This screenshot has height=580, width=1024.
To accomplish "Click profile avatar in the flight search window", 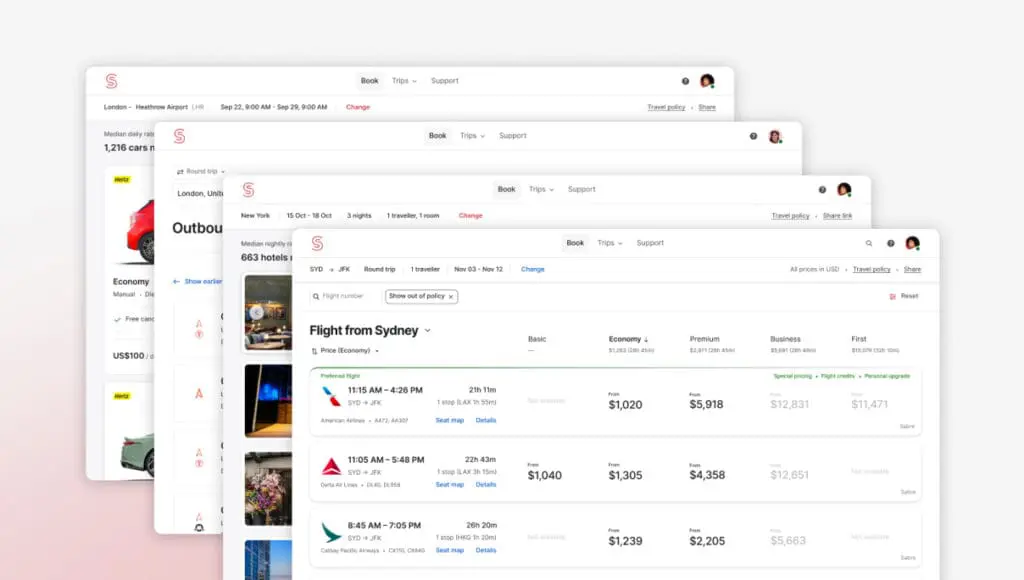I will 912,243.
